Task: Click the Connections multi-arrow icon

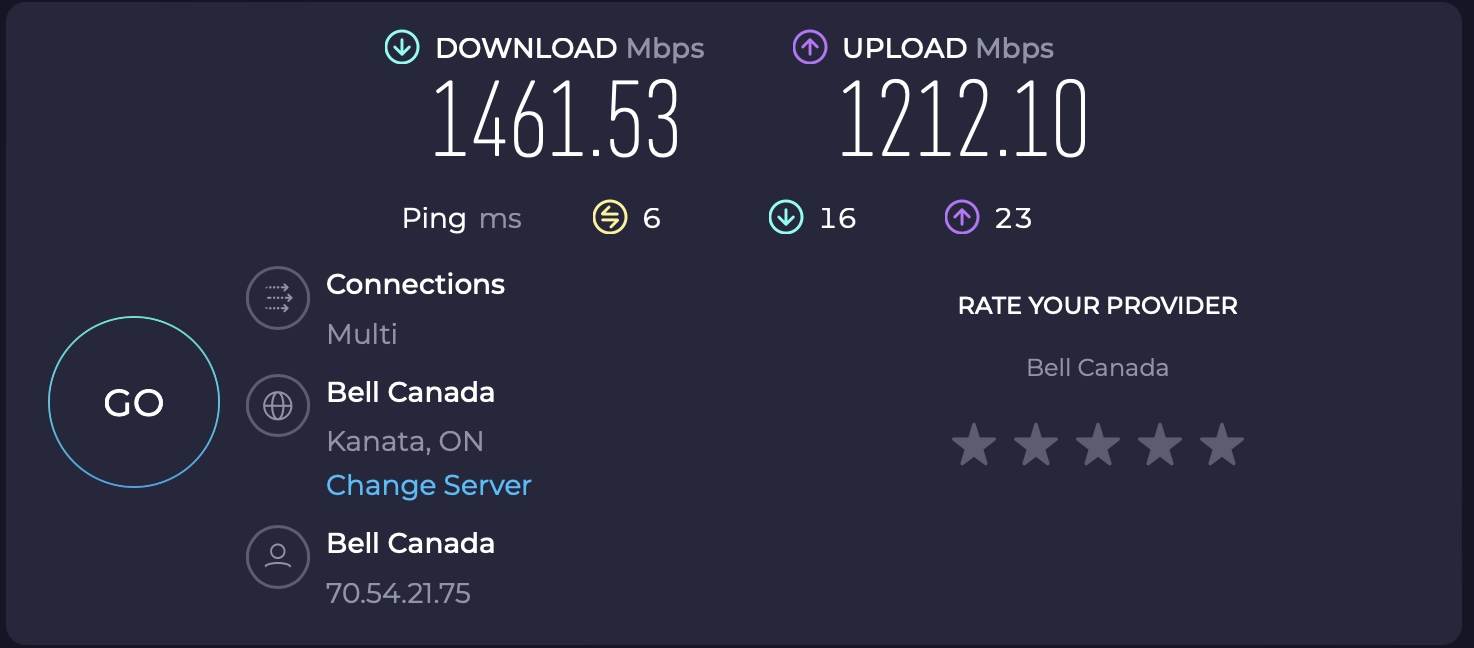Action: click(x=278, y=298)
